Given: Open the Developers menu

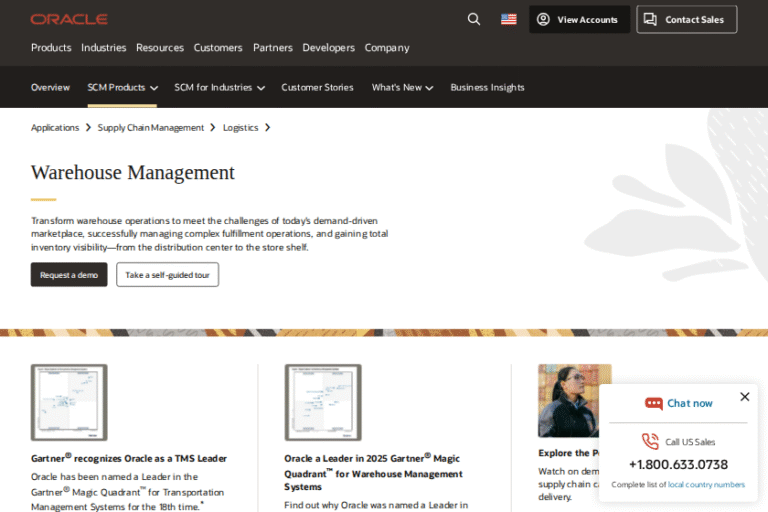Looking at the screenshot, I should click(x=328, y=47).
